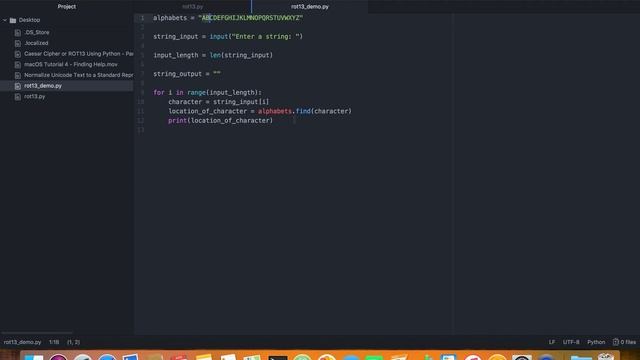Open rot13.py from the tree view
640x360 pixels.
point(35,97)
